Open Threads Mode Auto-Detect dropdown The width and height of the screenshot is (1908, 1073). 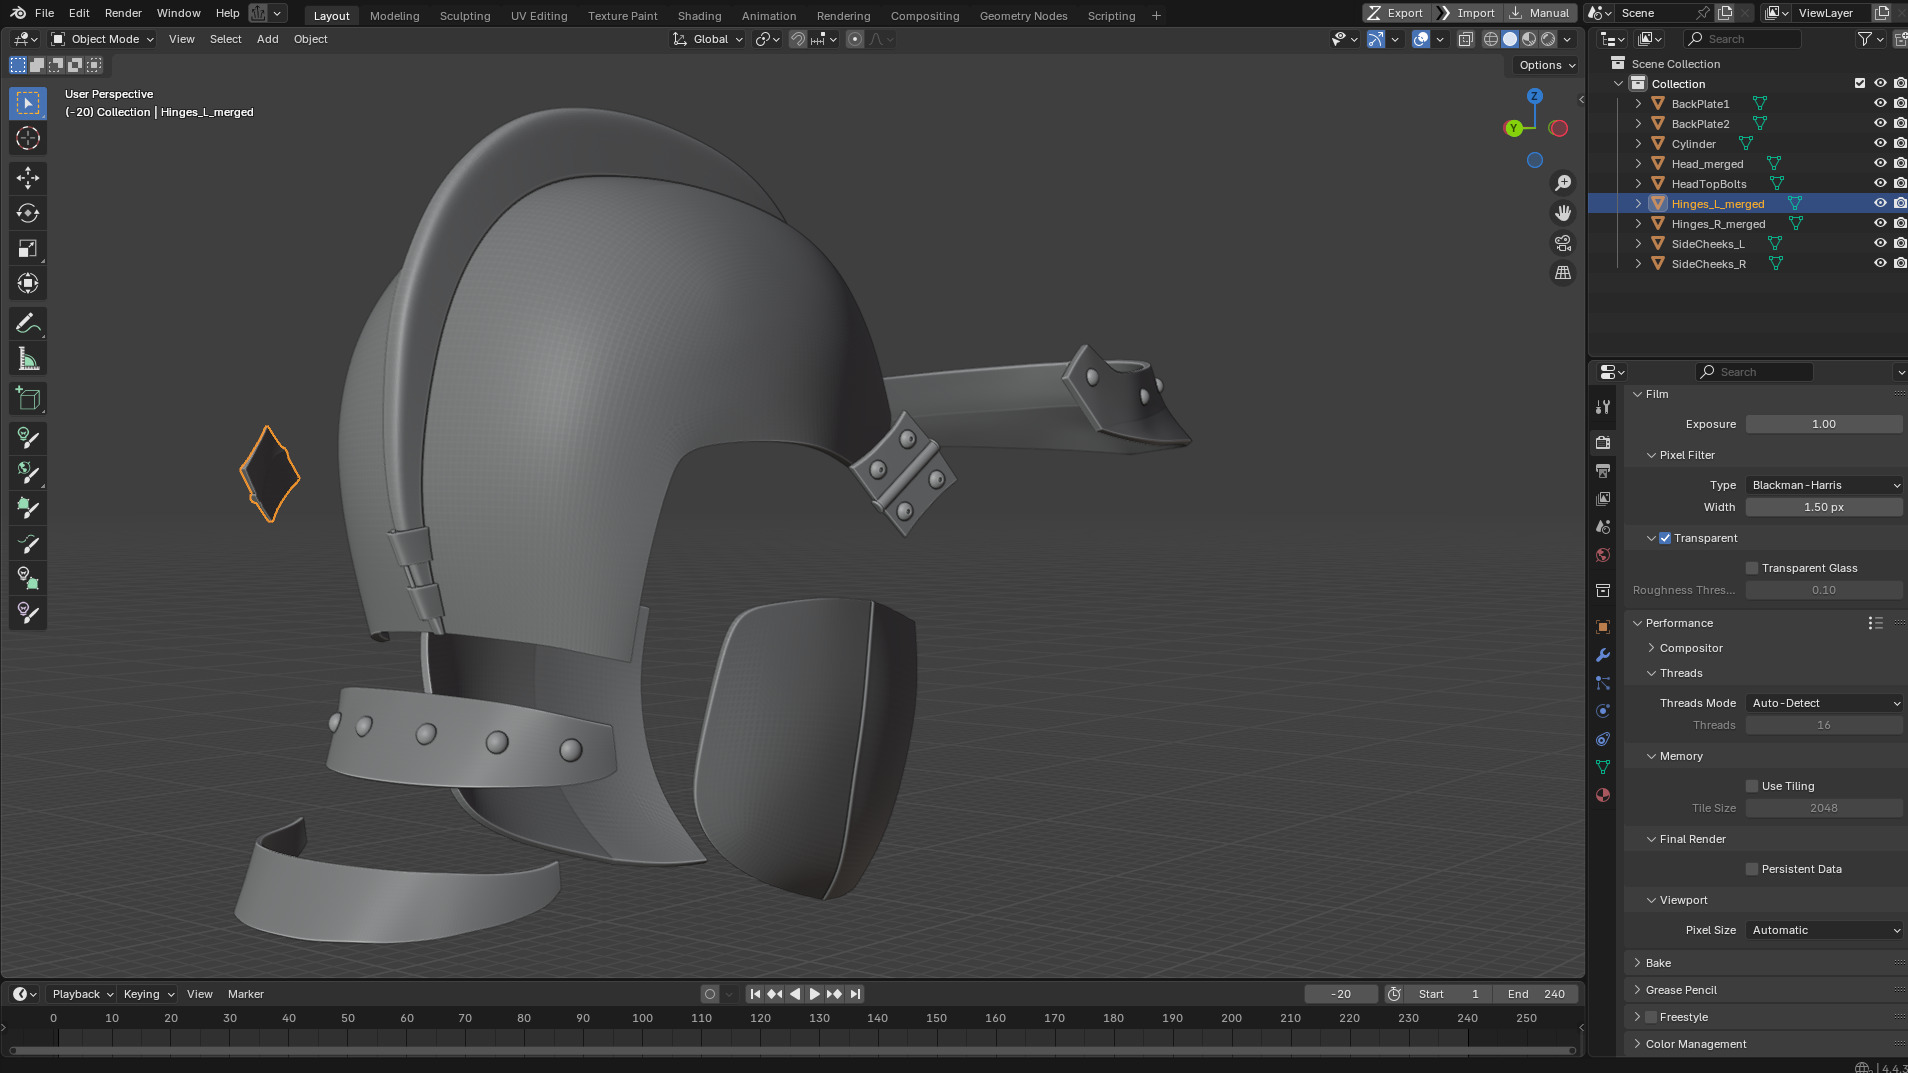click(x=1824, y=703)
